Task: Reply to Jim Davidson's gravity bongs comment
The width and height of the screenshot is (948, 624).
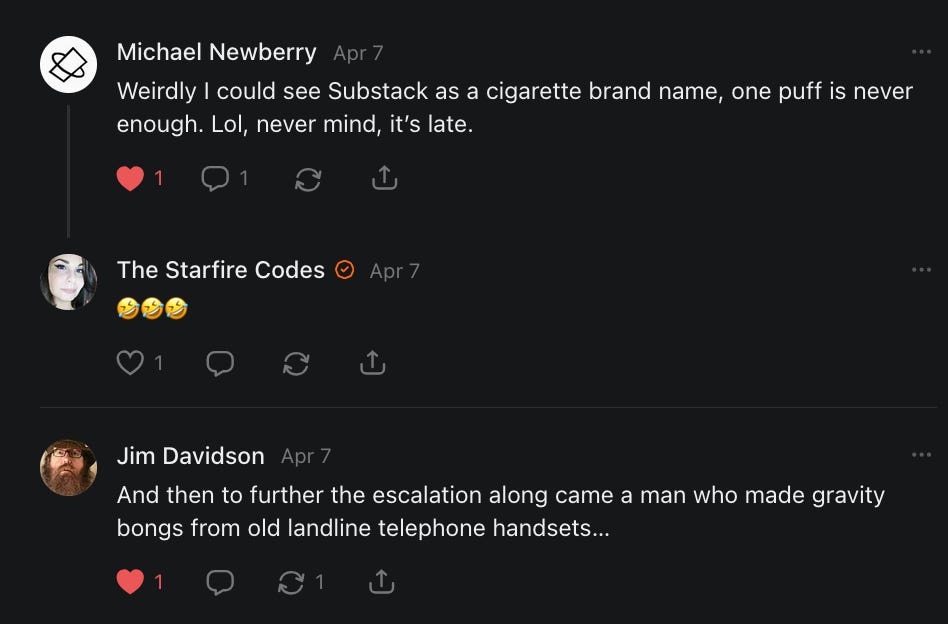Action: pos(220,582)
